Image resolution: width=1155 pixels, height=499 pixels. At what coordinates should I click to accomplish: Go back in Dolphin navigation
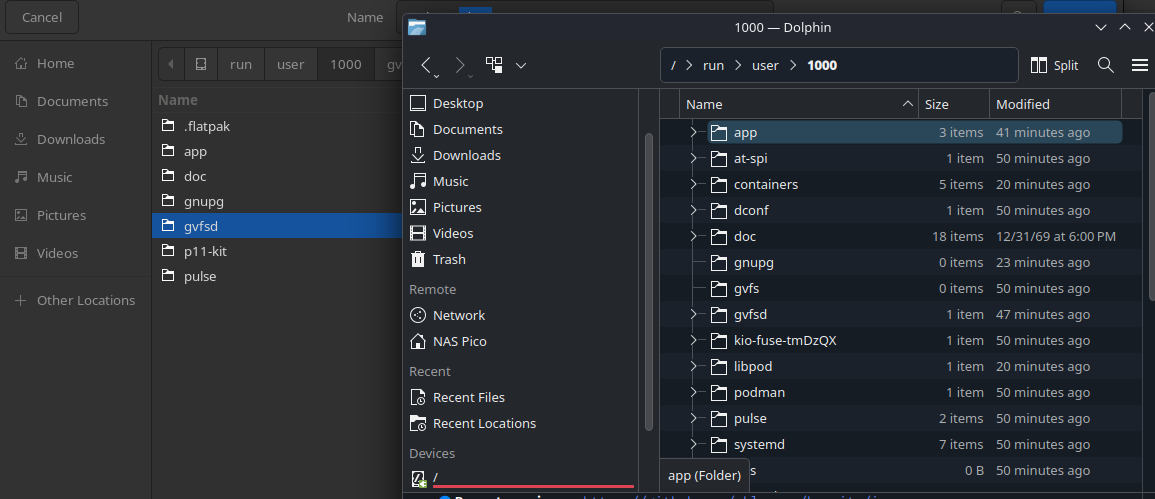click(x=427, y=66)
